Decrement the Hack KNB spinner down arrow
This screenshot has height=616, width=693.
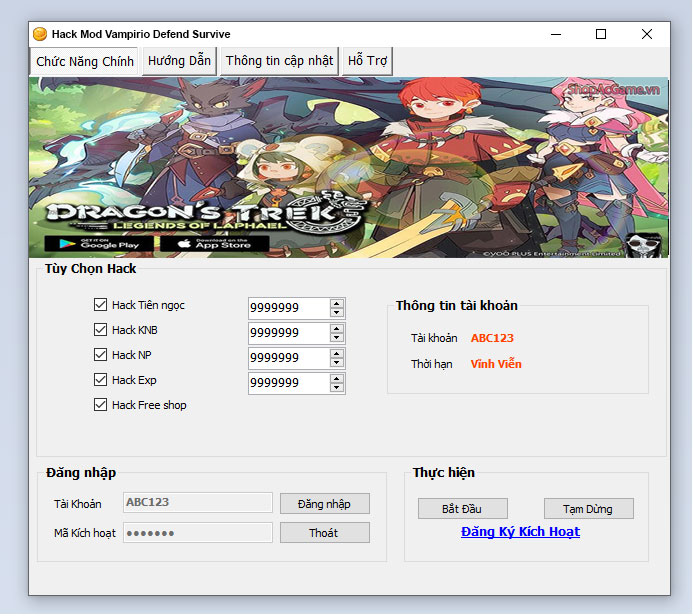[337, 338]
